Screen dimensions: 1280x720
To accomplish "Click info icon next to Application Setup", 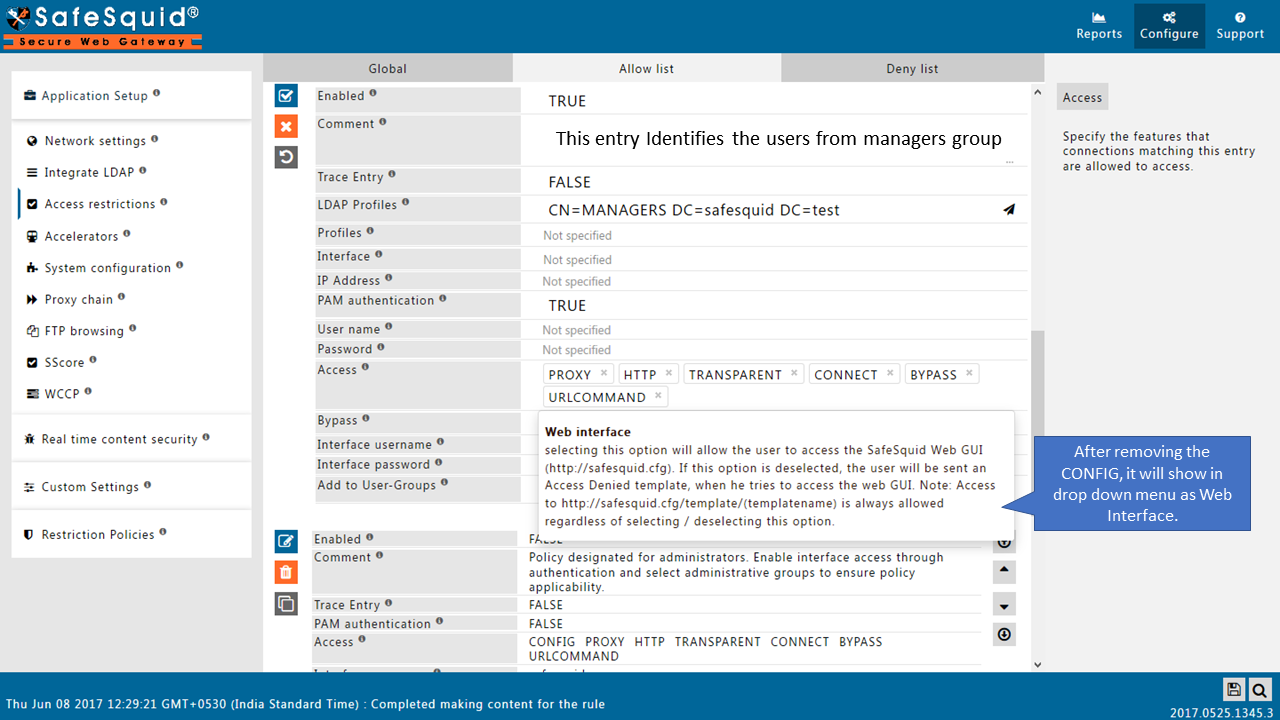I will 156,94.
